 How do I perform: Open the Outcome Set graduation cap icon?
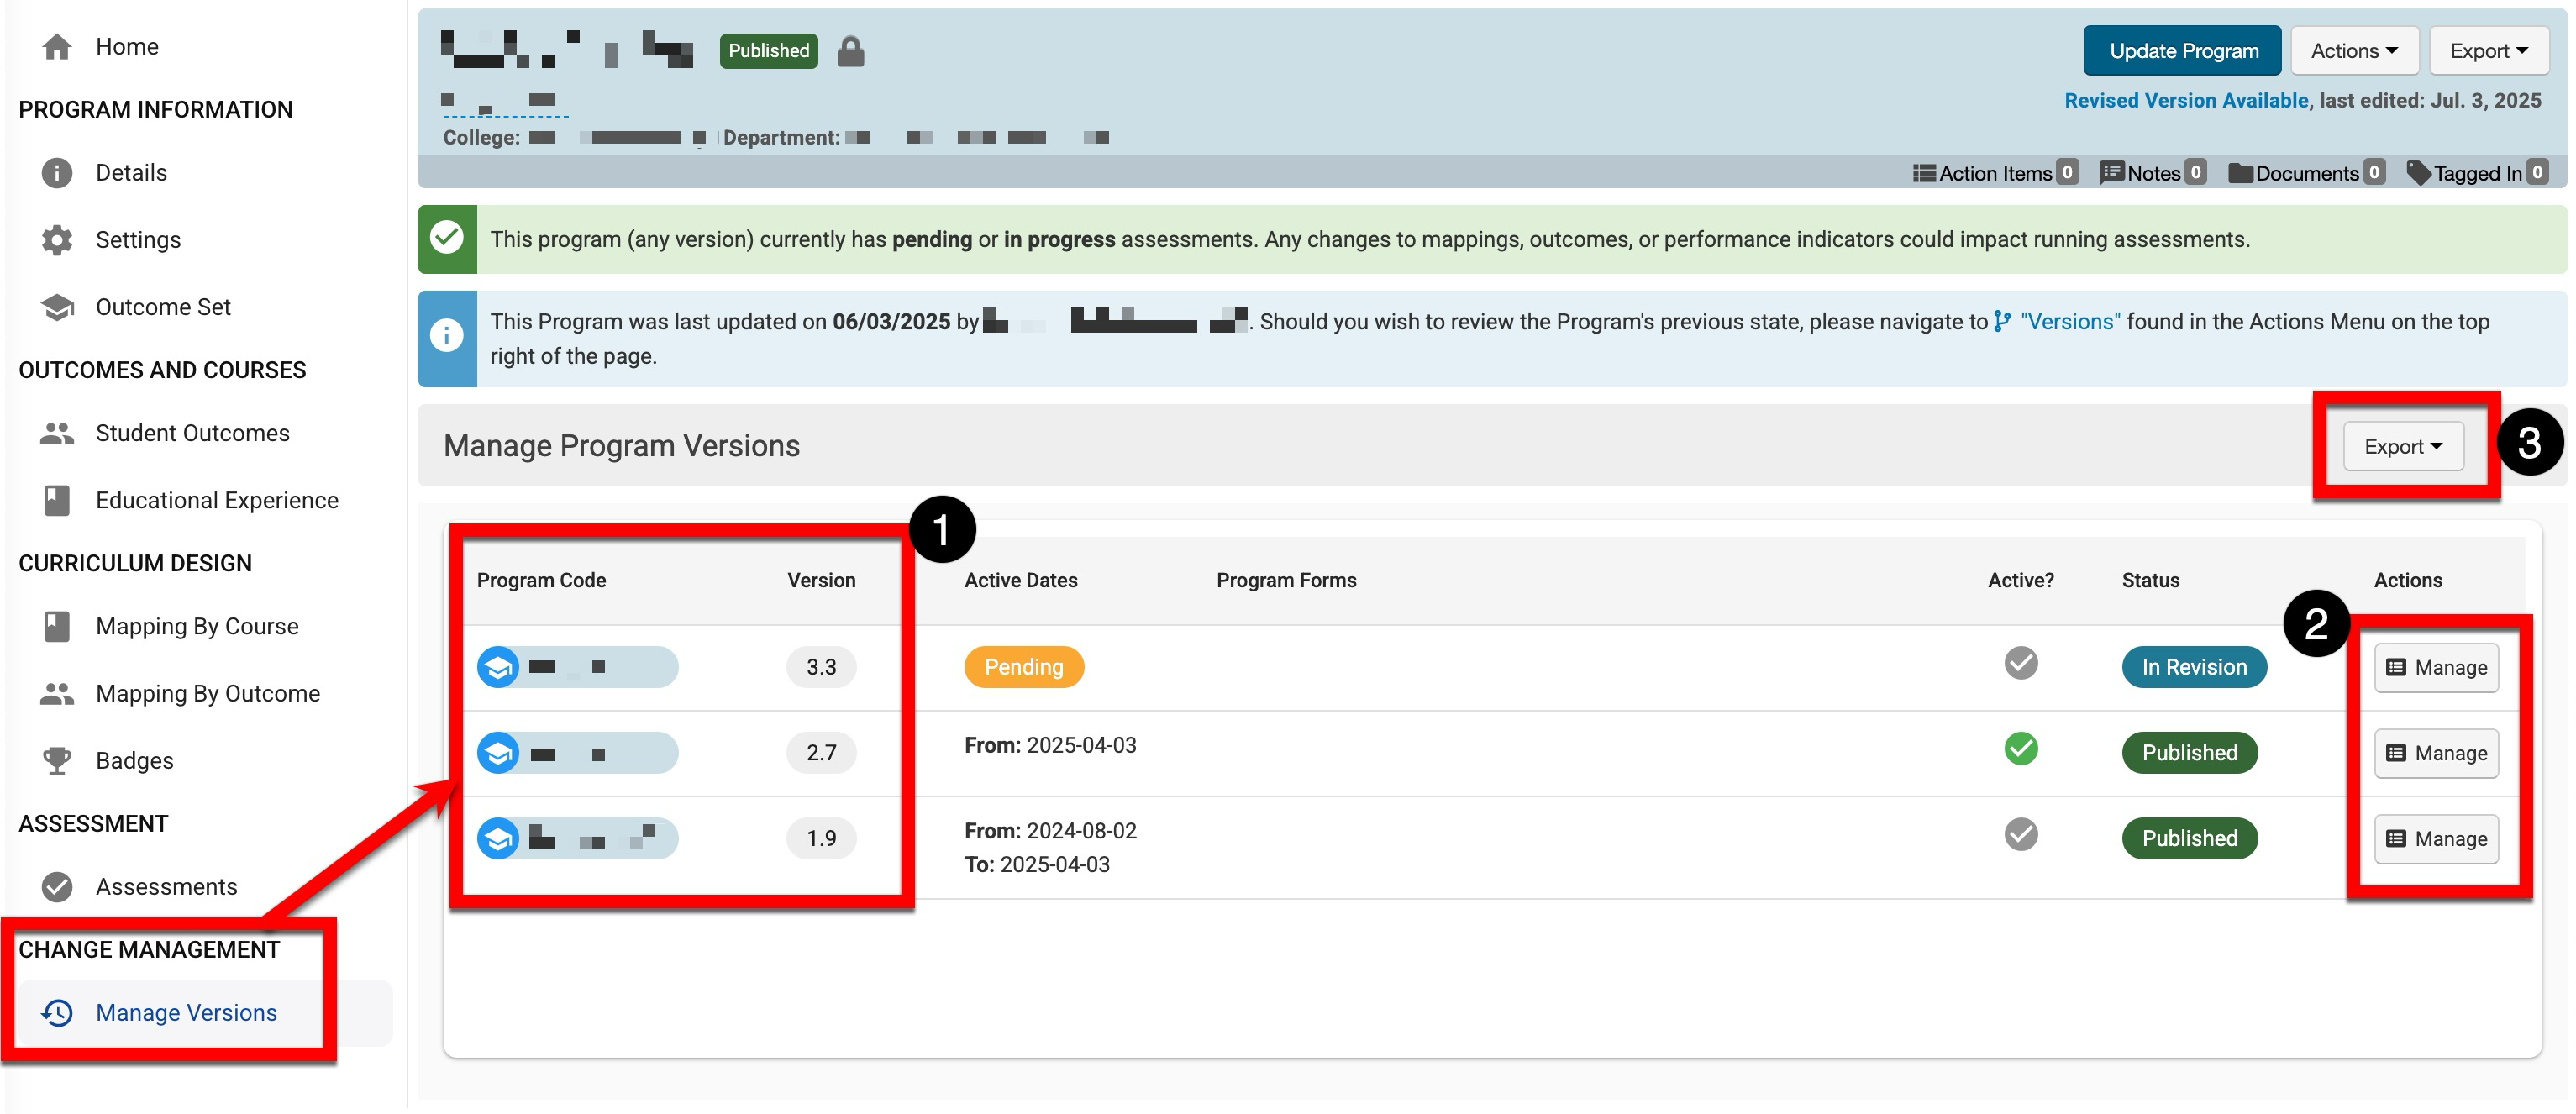[57, 307]
